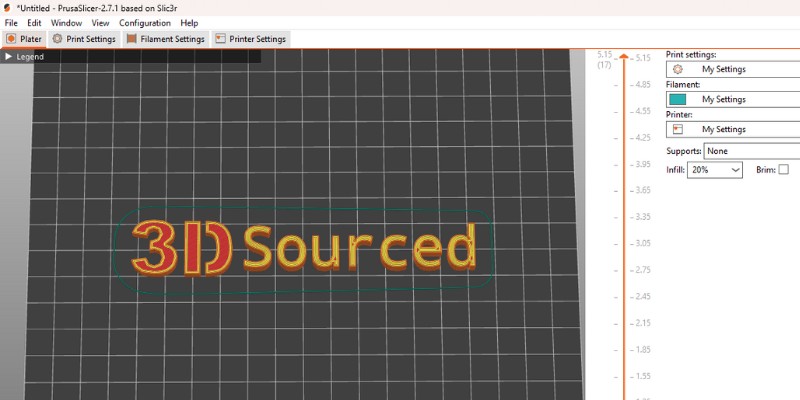This screenshot has height=400, width=800.
Task: Click the layer slider top handle
Action: coord(623,57)
